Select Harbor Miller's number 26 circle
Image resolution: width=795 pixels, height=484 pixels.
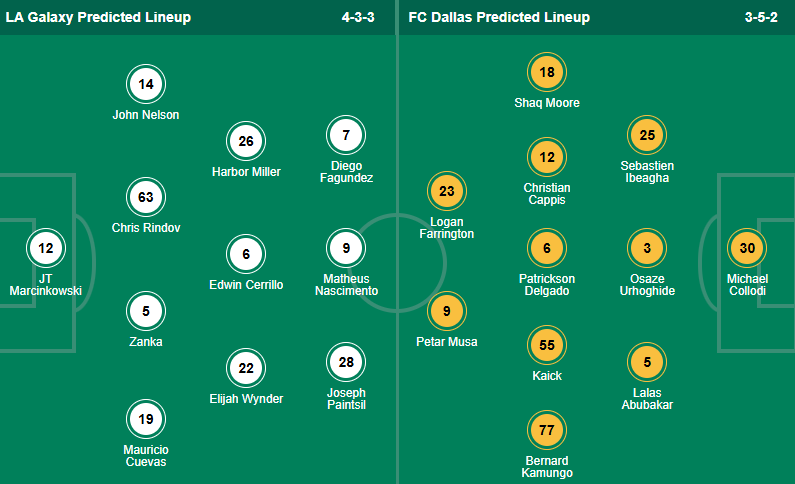(x=246, y=142)
